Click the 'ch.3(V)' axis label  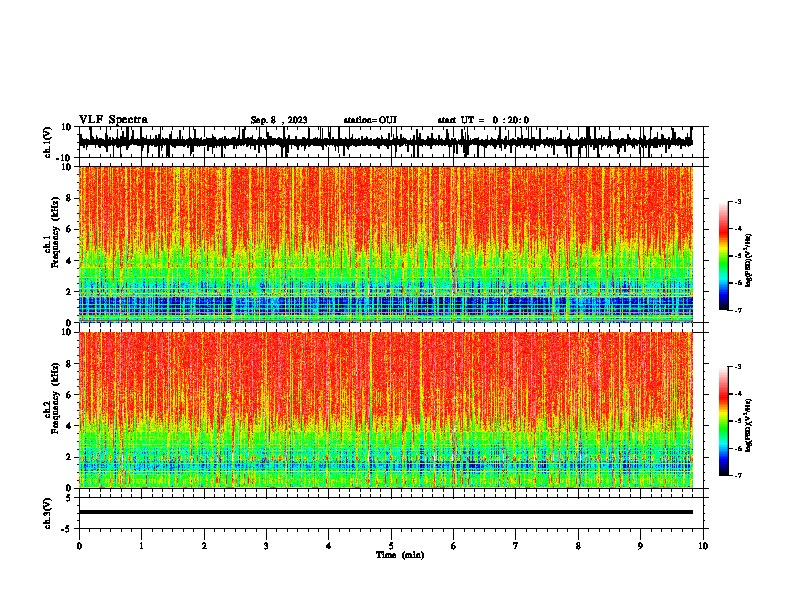coord(48,513)
